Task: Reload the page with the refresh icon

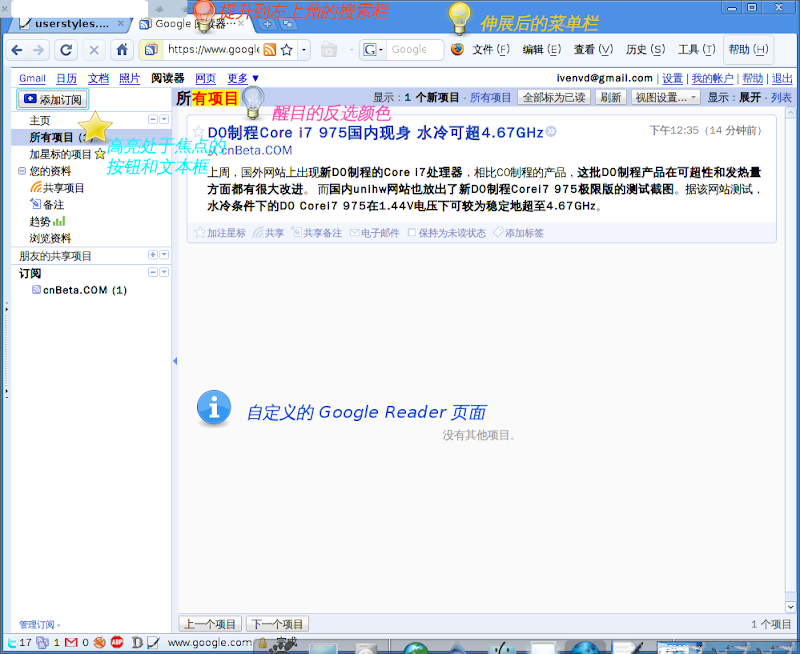Action: (66, 50)
